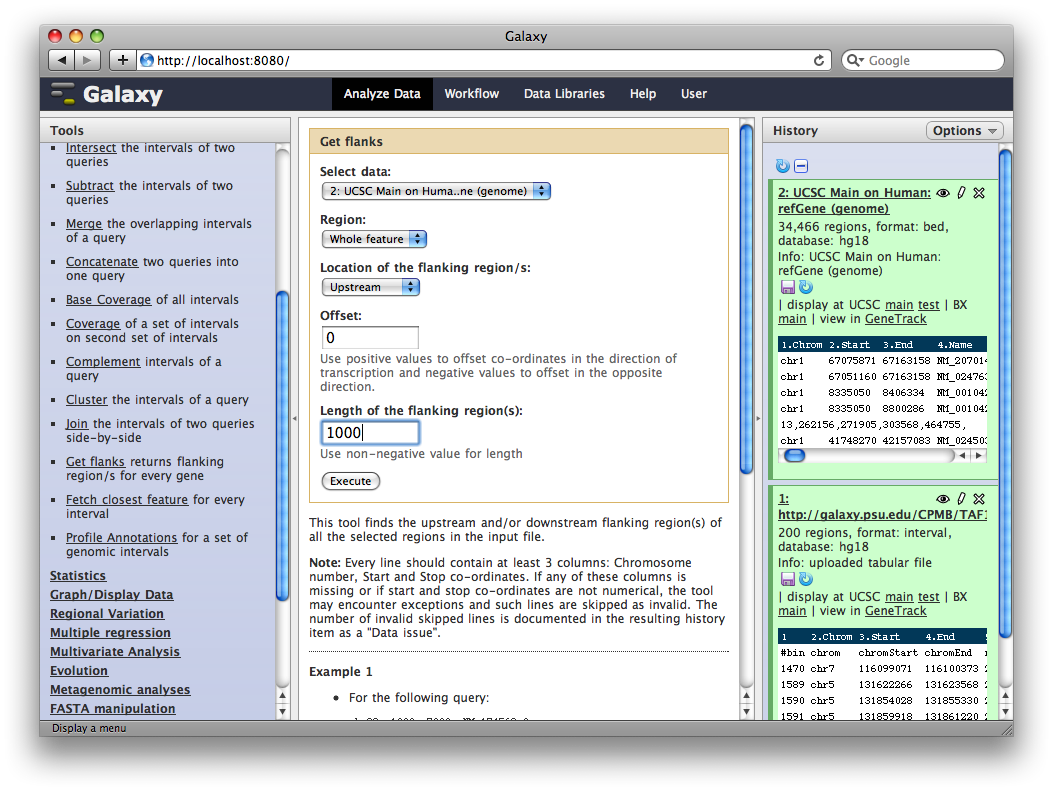This screenshot has height=791, width=1053.
Task: Open Intersect intervals tool
Action: [x=91, y=148]
